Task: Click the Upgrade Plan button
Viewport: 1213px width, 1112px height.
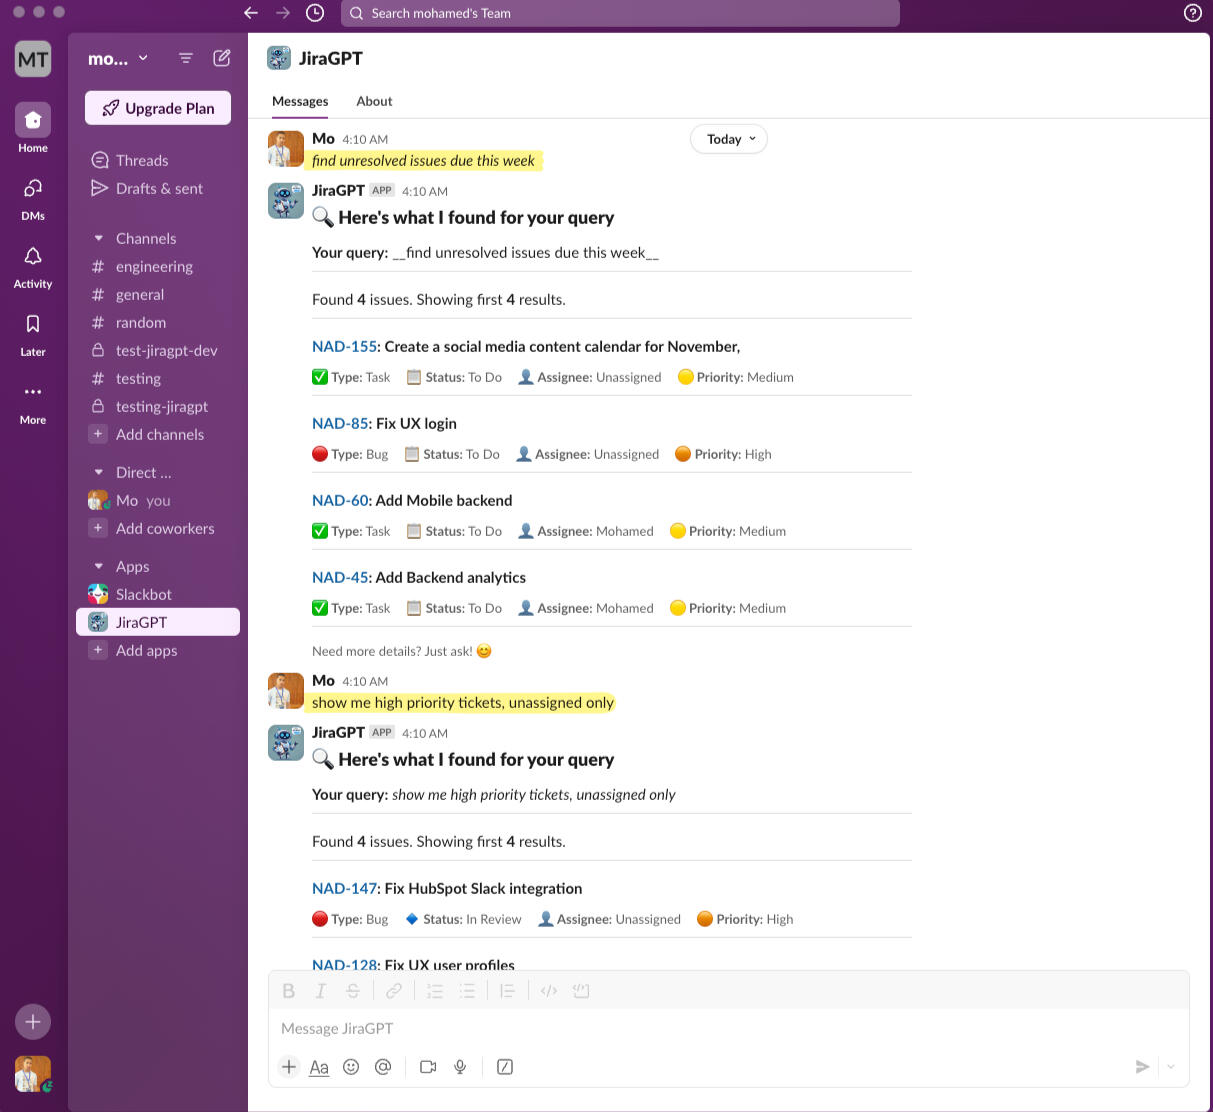Action: tap(158, 108)
